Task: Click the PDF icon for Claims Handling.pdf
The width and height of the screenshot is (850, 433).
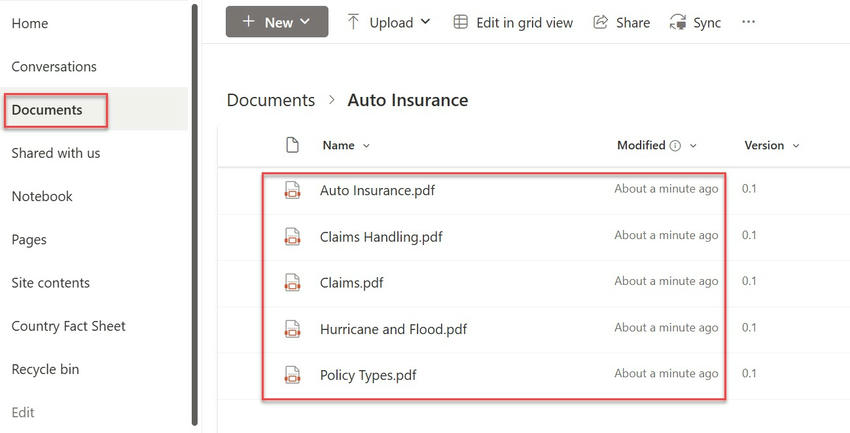Action: tap(292, 237)
